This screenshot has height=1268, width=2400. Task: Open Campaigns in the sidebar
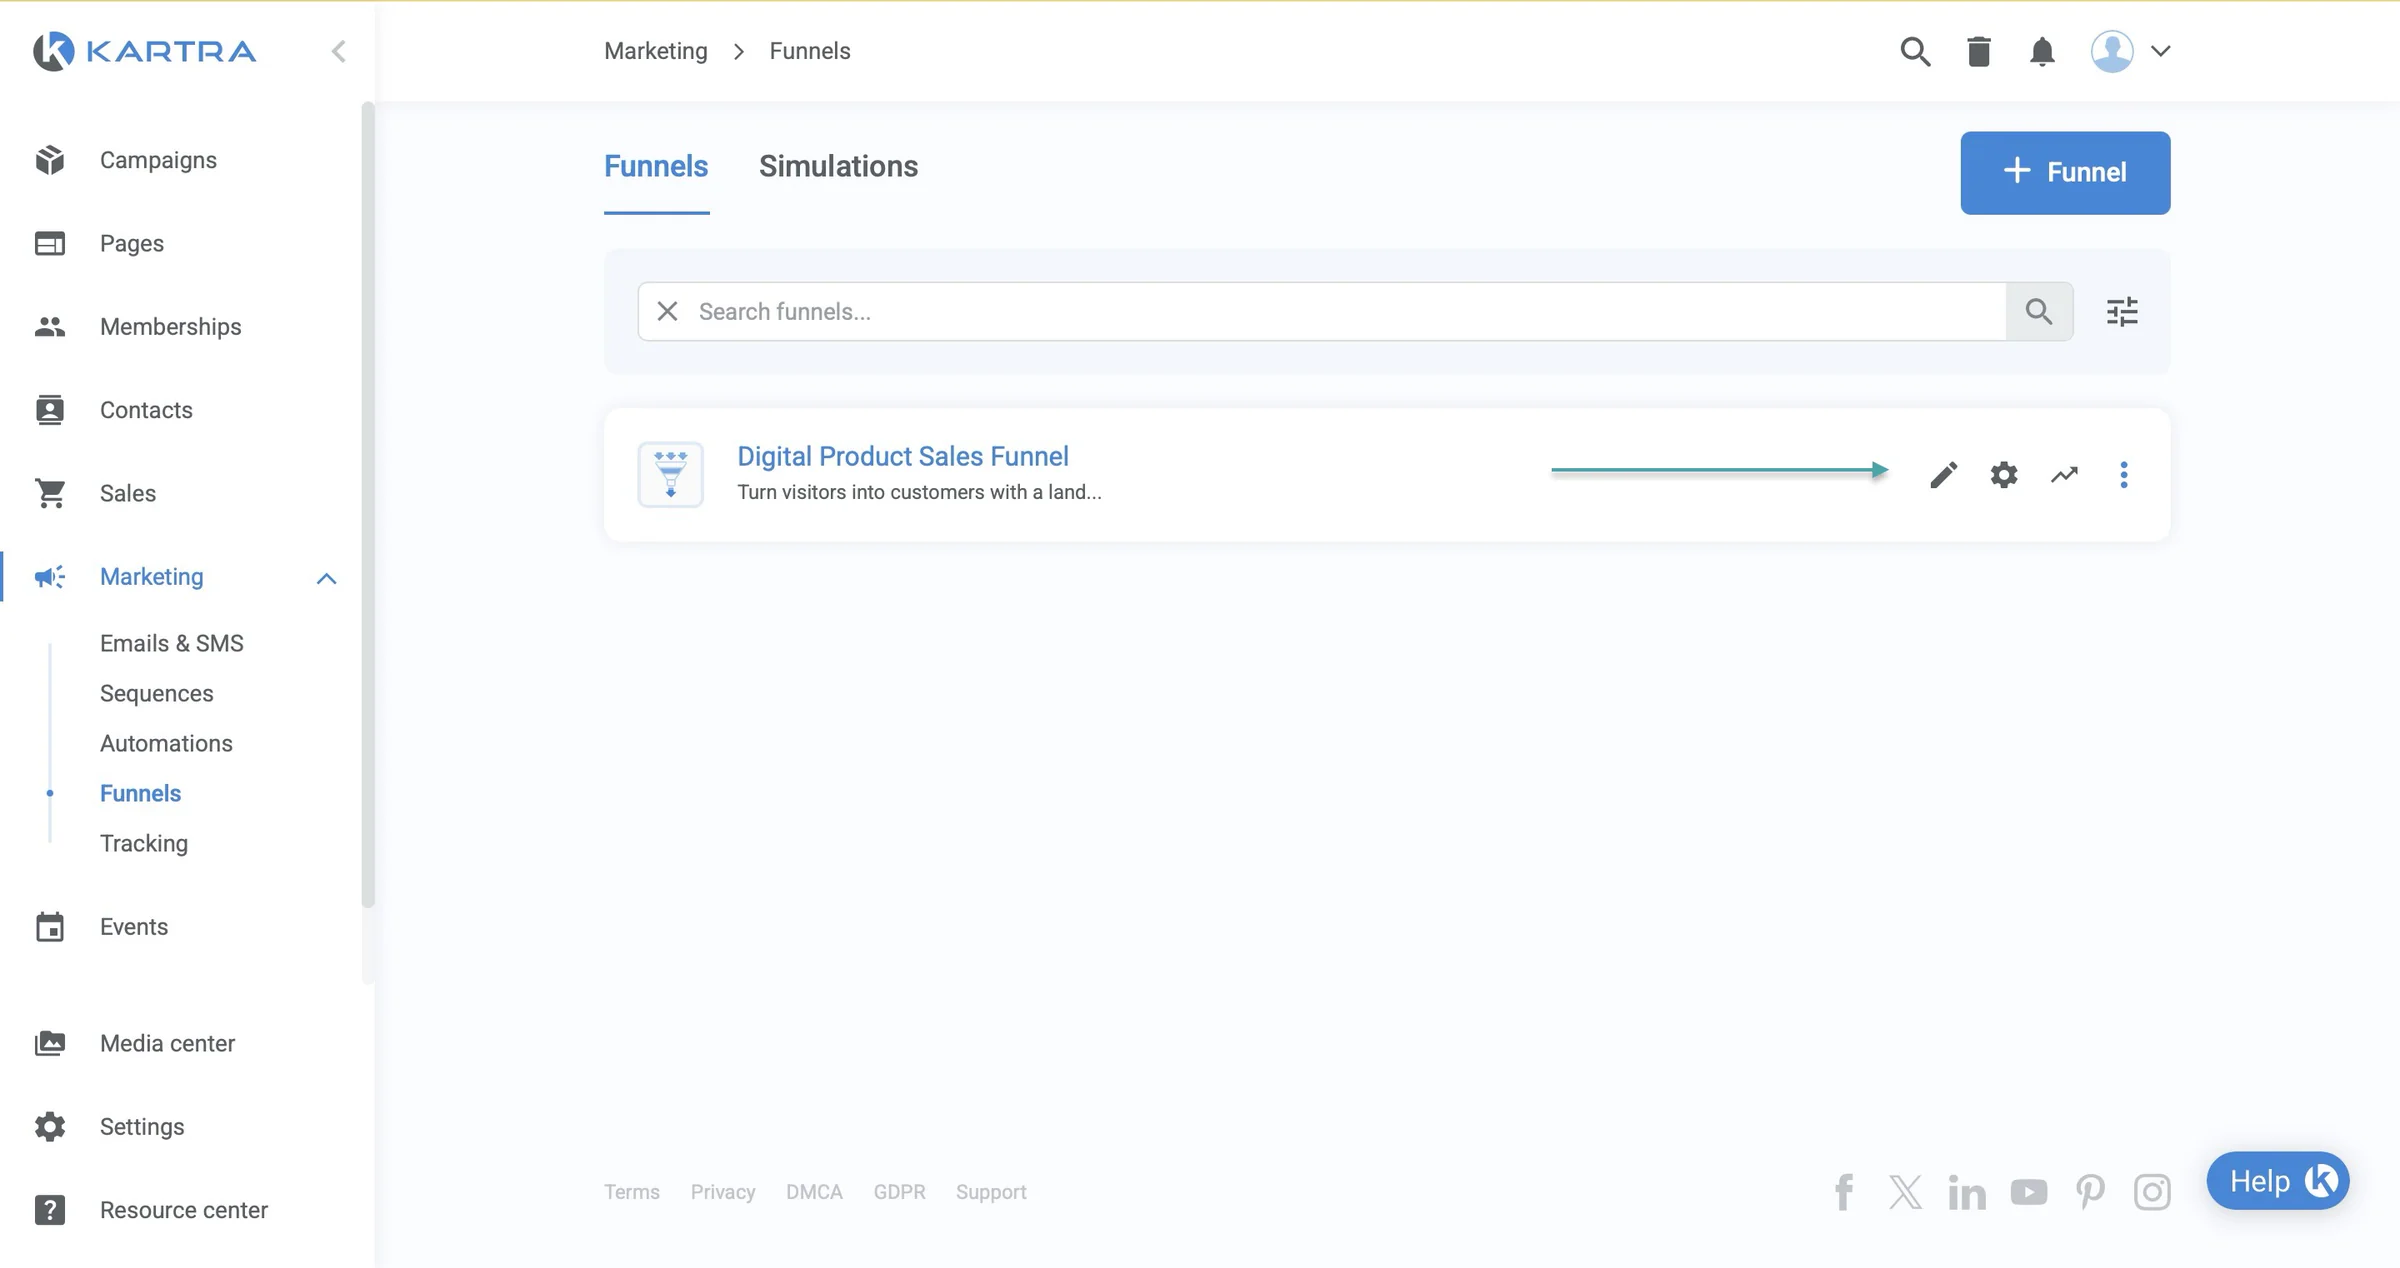(158, 160)
